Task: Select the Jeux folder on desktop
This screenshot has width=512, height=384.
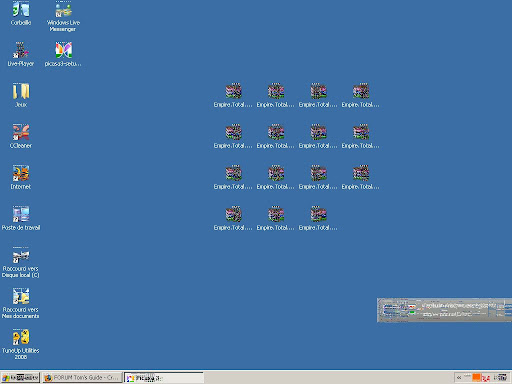Action: tap(21, 95)
